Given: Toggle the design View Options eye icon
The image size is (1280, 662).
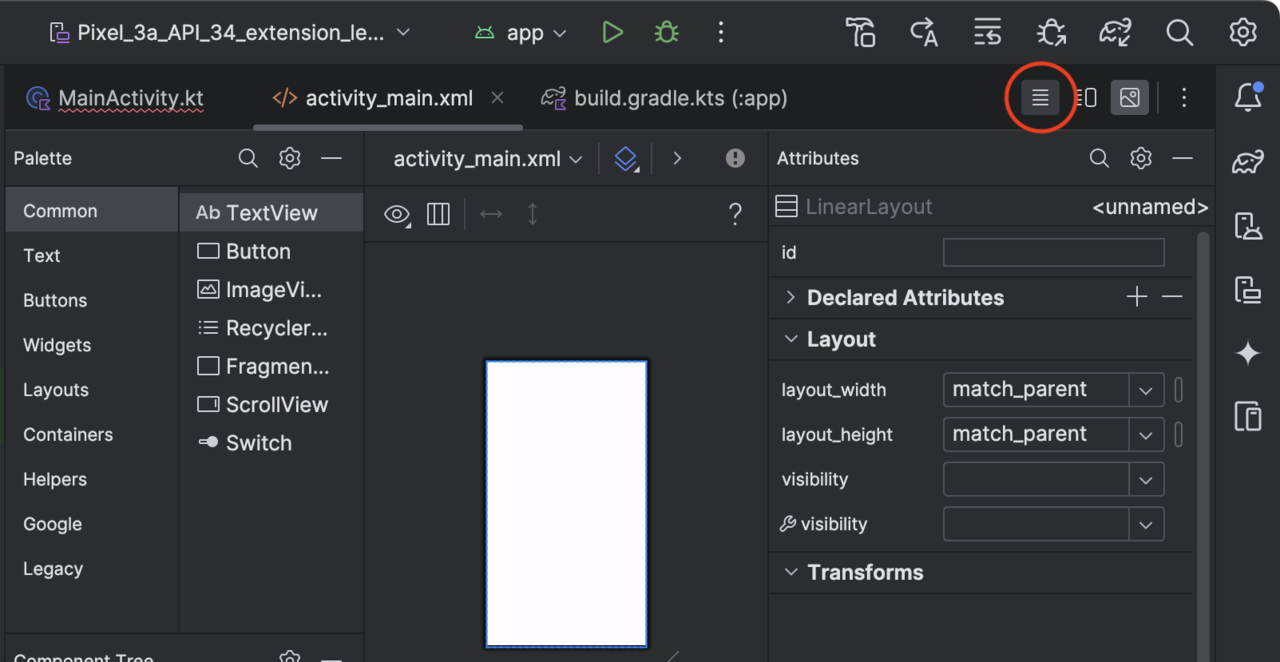Looking at the screenshot, I should (x=397, y=214).
